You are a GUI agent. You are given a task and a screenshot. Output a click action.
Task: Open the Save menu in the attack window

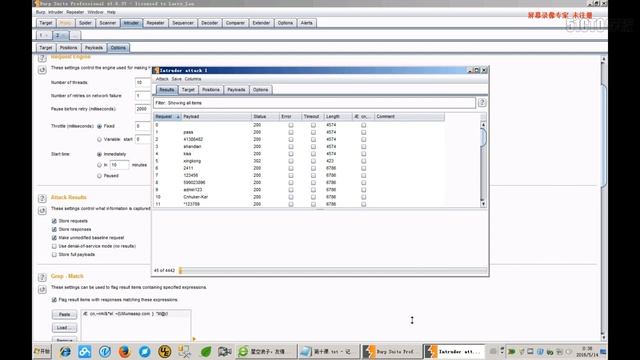[x=176, y=79]
